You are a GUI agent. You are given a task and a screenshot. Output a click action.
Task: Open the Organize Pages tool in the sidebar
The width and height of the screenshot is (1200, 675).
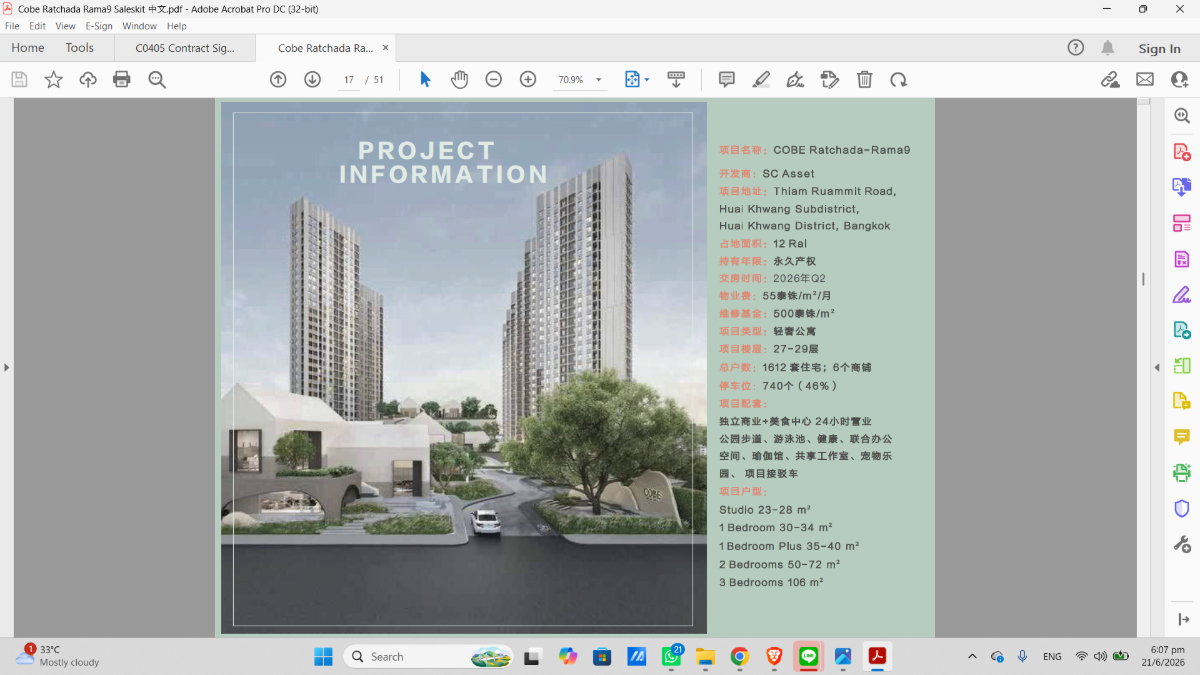(1181, 223)
